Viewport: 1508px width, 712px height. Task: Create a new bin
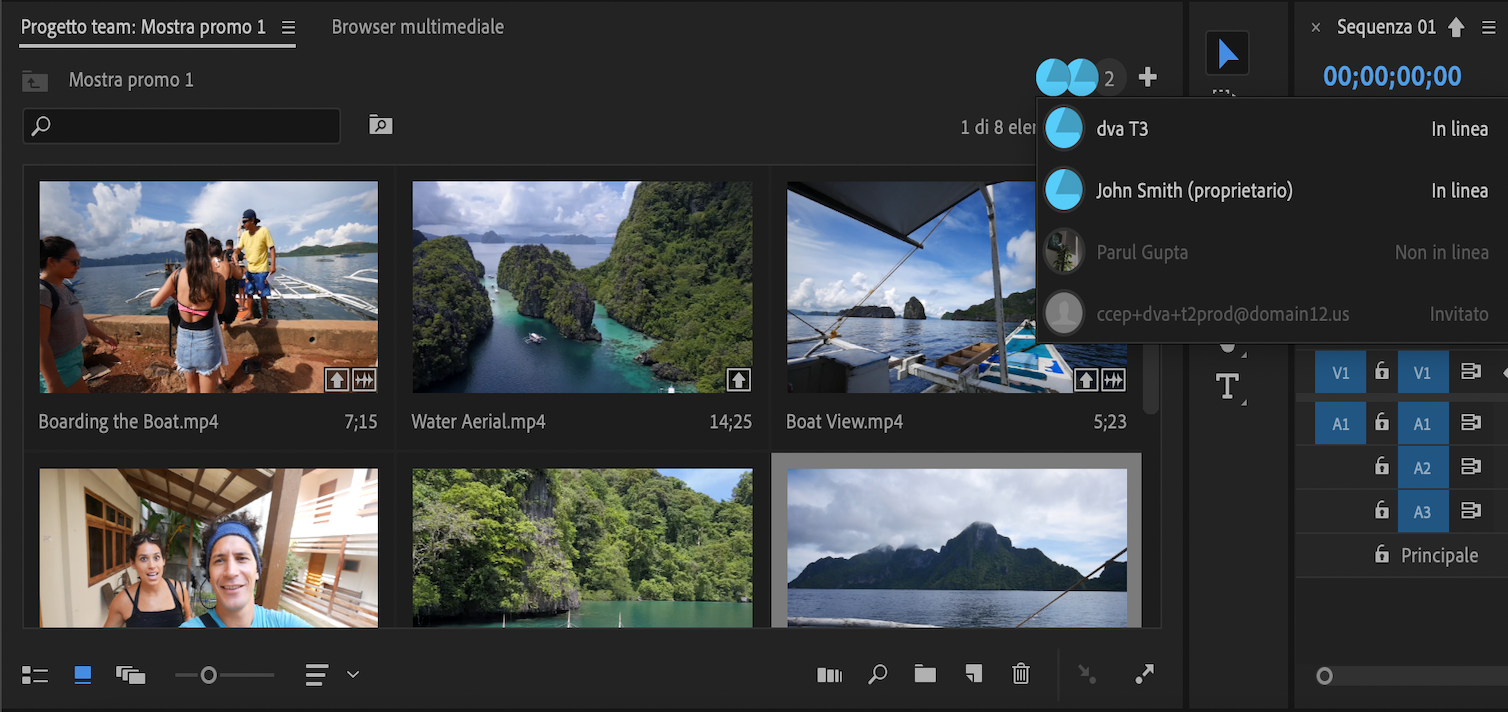[x=925, y=675]
